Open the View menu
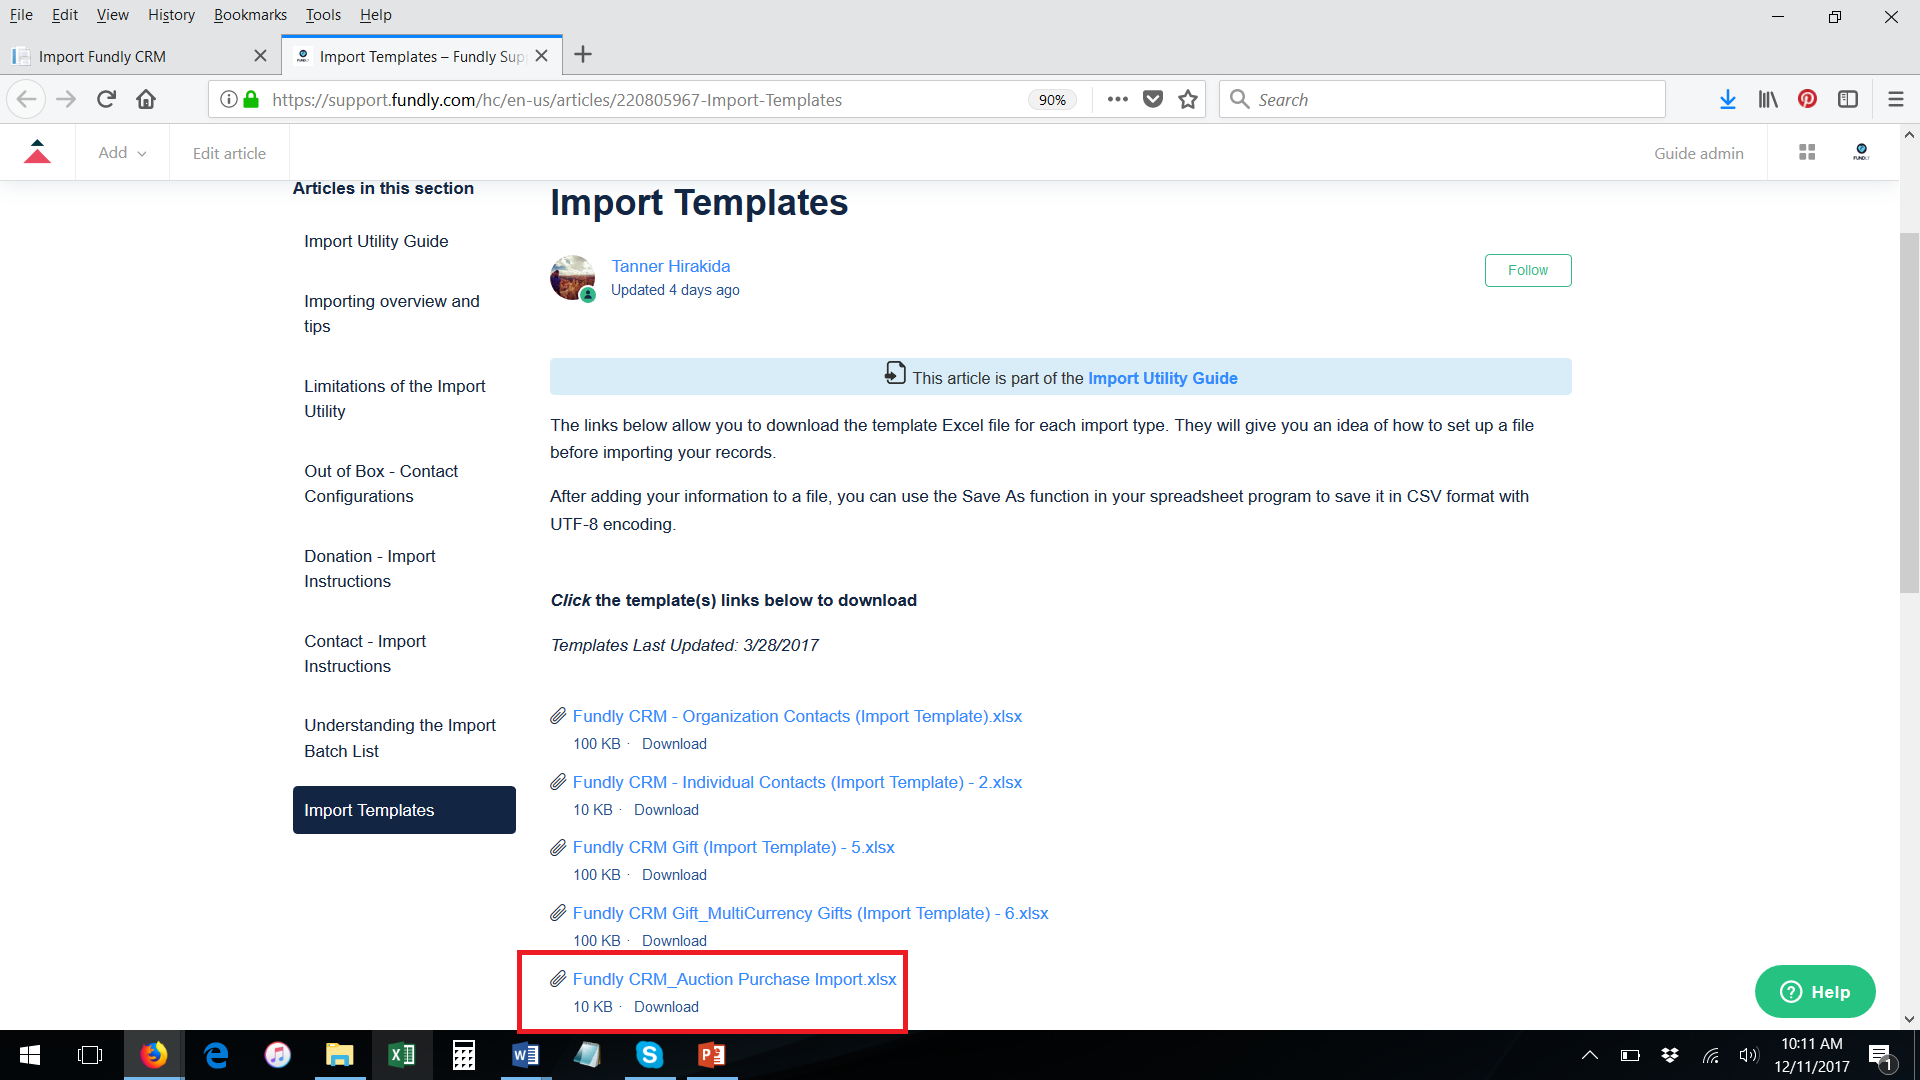This screenshot has height=1080, width=1920. [x=112, y=15]
